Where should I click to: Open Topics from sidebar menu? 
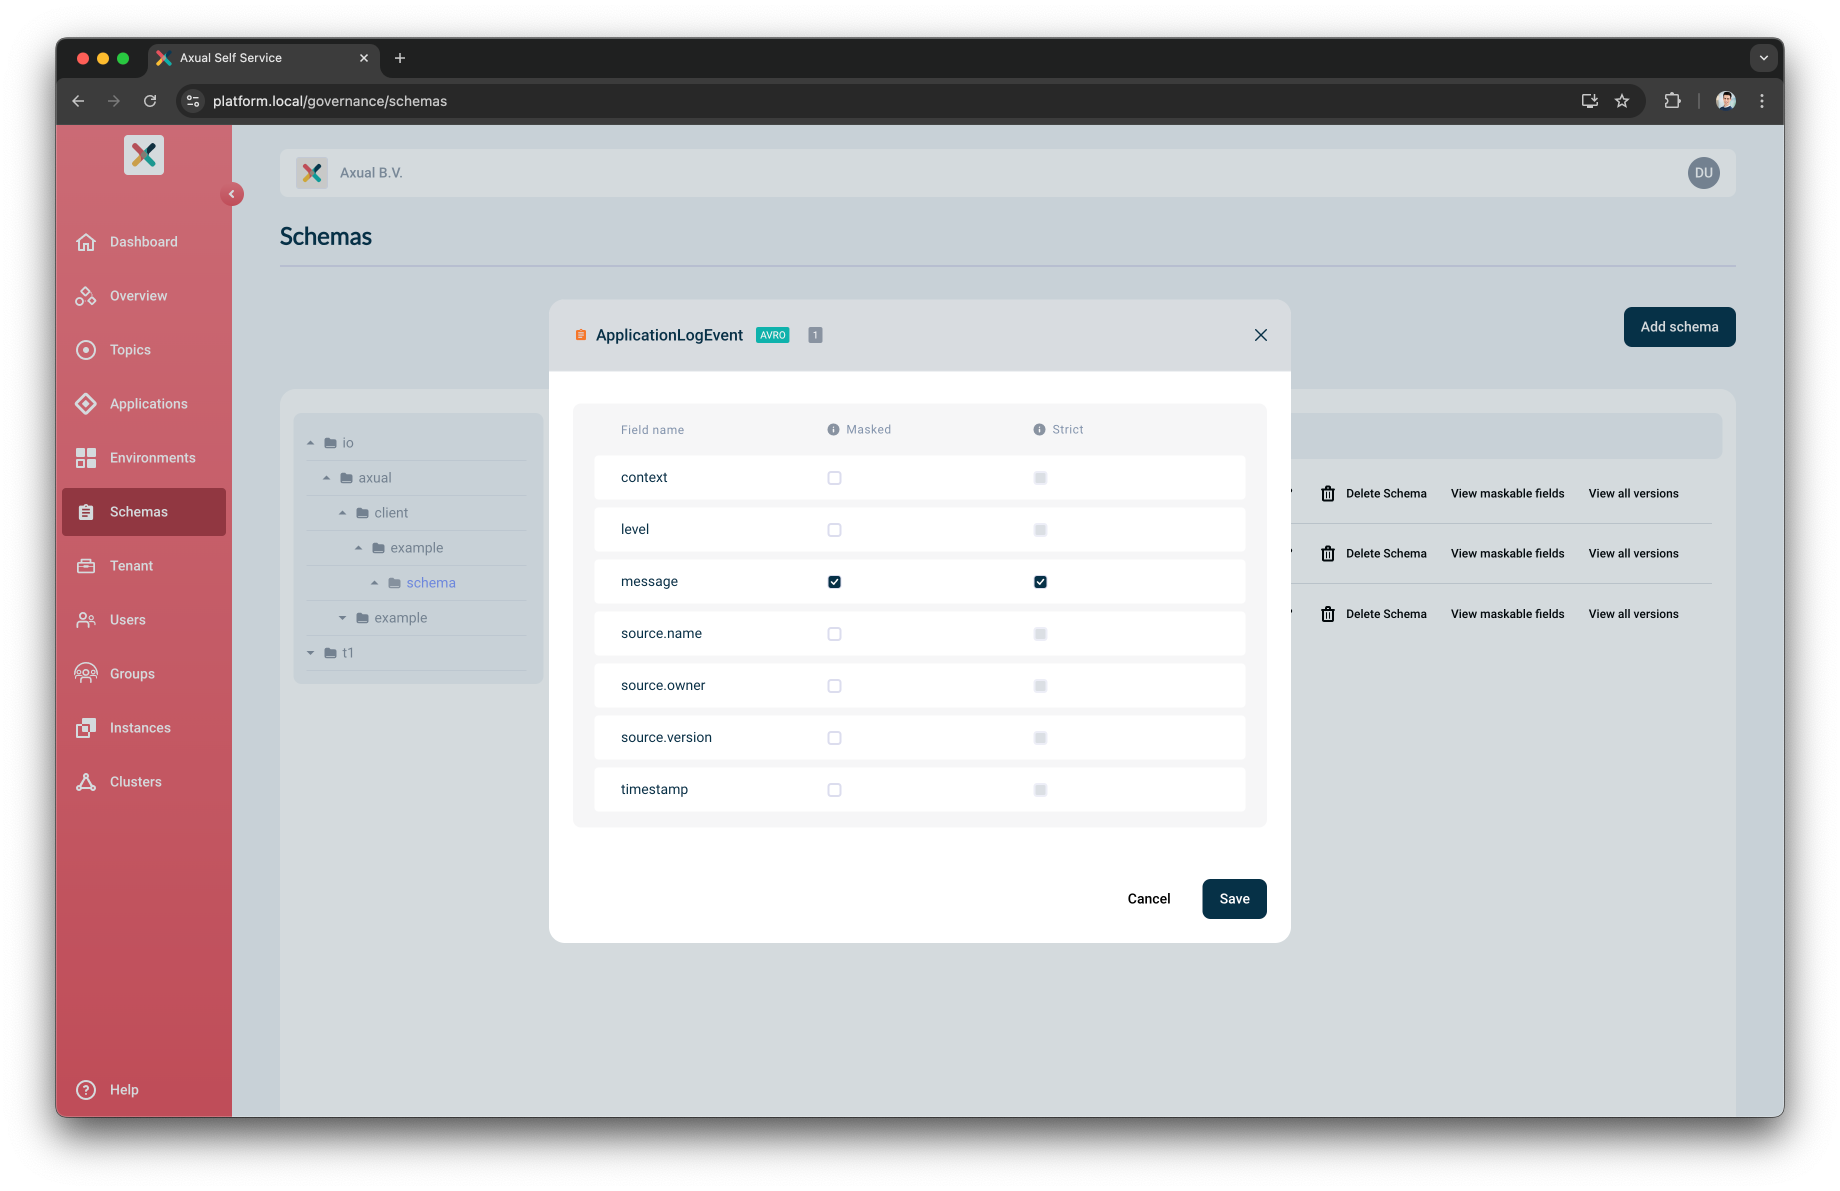pos(144,350)
